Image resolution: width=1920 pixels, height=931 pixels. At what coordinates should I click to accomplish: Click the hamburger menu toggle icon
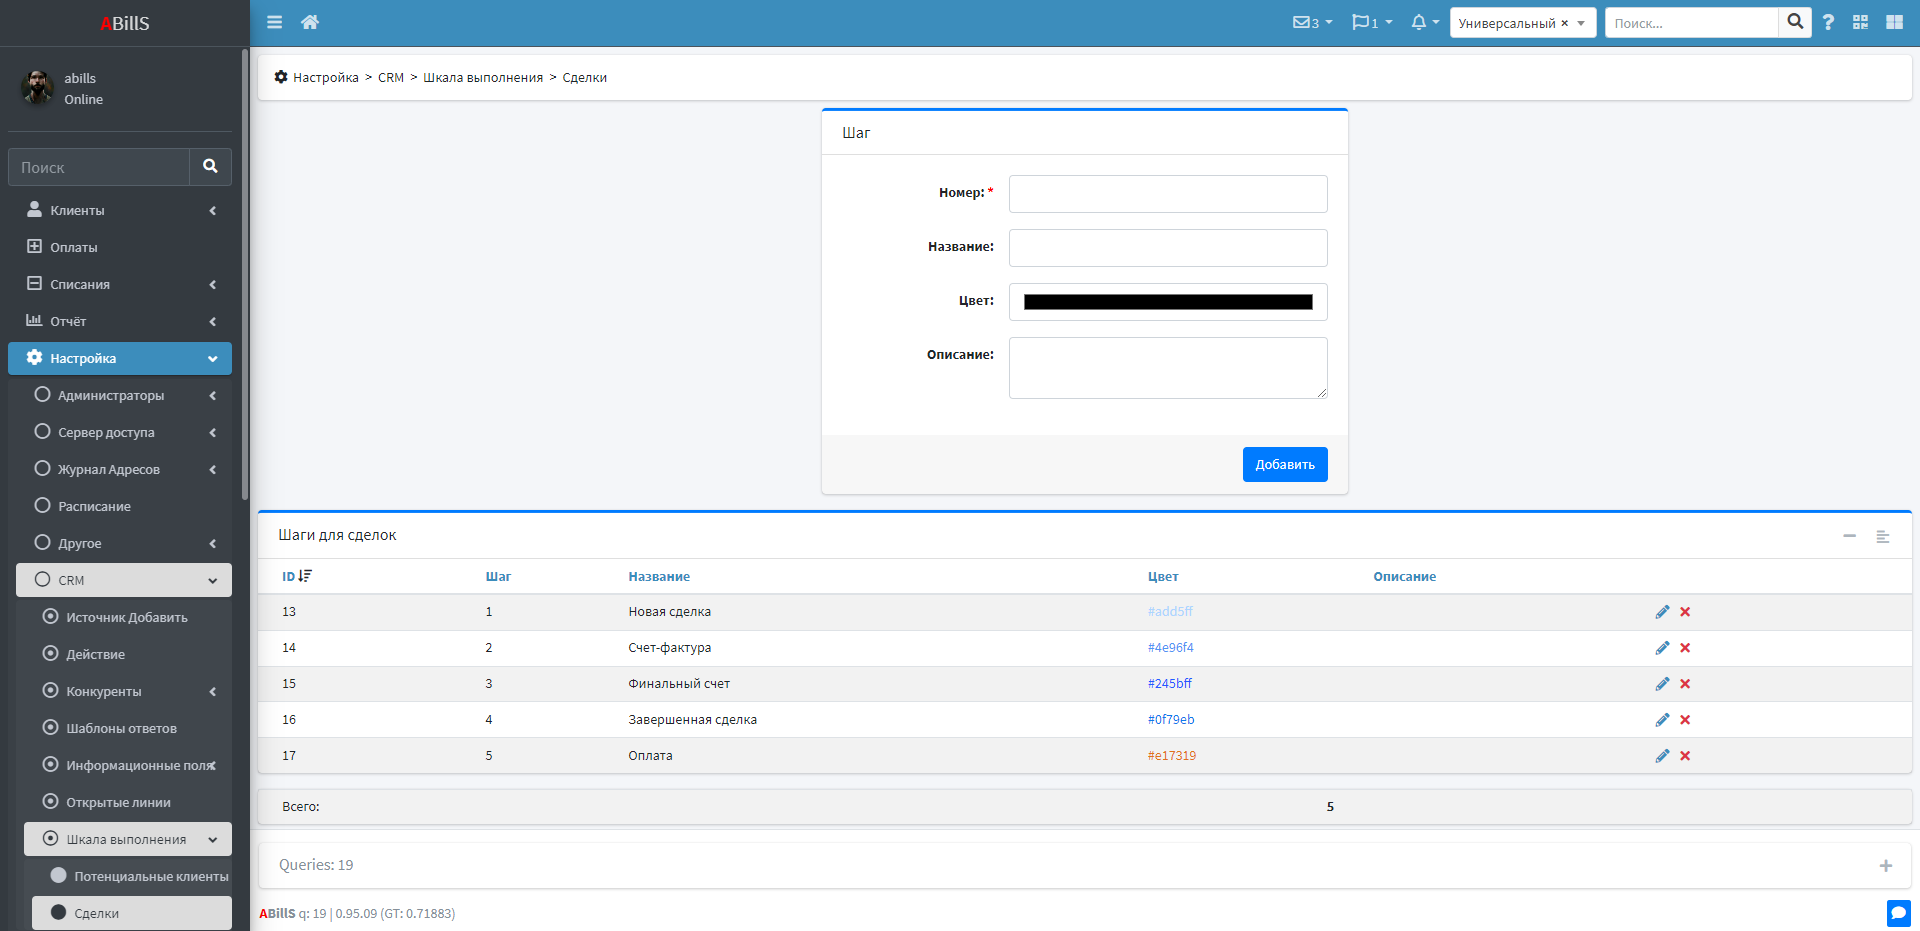[274, 22]
